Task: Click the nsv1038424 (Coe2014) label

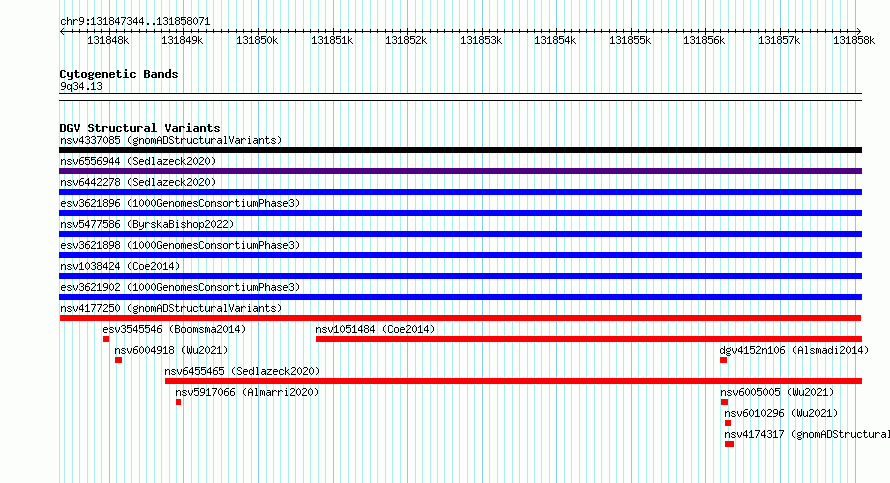Action: 120,266
